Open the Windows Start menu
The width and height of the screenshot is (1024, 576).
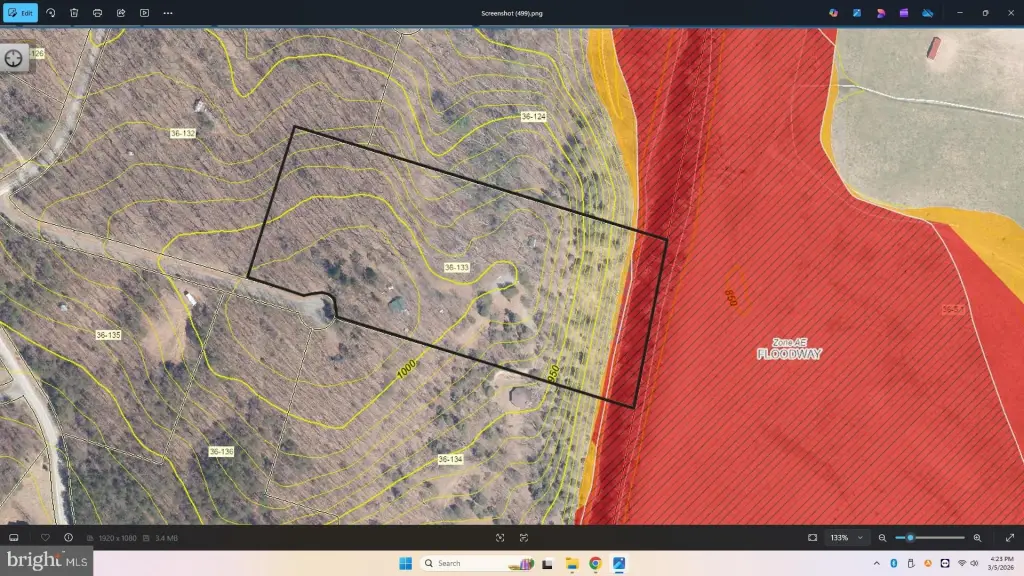pos(406,563)
